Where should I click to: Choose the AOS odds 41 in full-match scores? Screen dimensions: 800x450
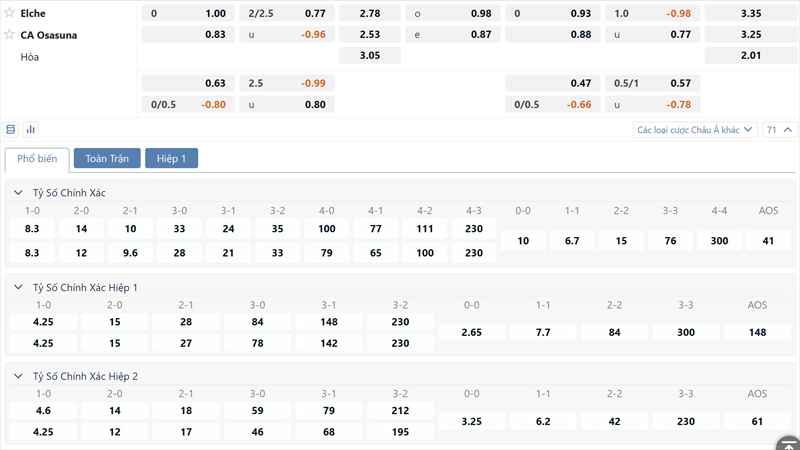(768, 241)
